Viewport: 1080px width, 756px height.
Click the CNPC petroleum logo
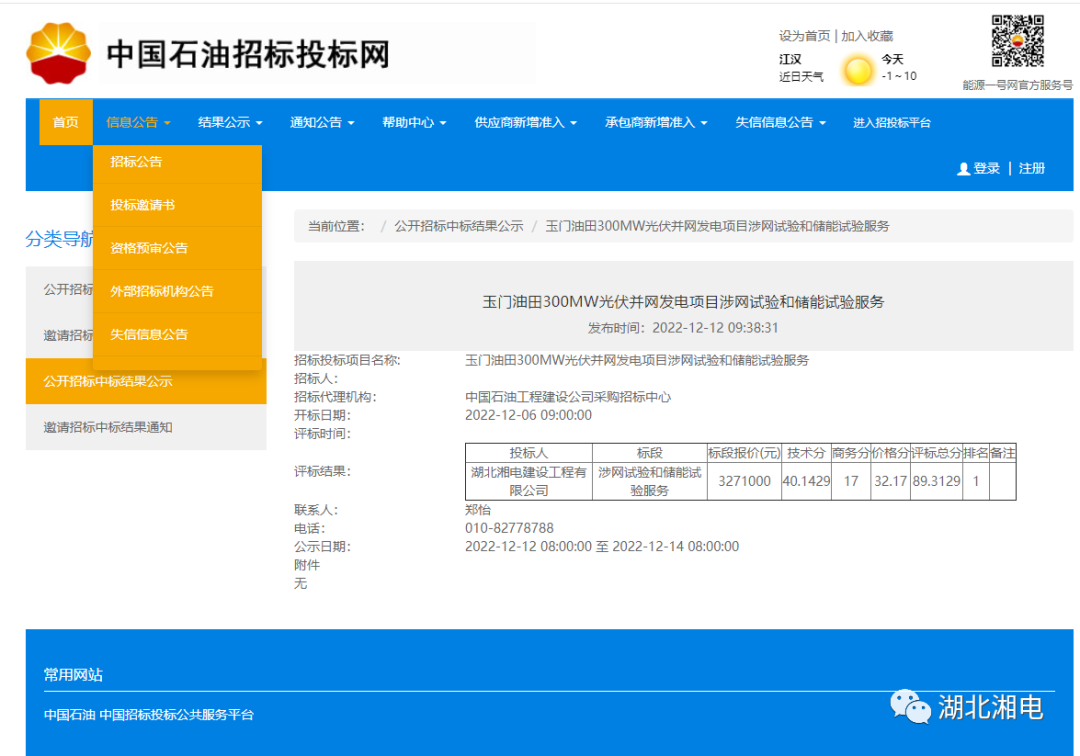(60, 48)
